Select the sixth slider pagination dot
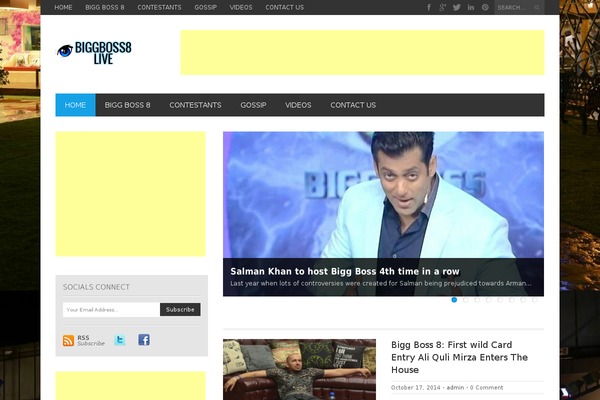Image resolution: width=600 pixels, height=400 pixels. click(512, 300)
